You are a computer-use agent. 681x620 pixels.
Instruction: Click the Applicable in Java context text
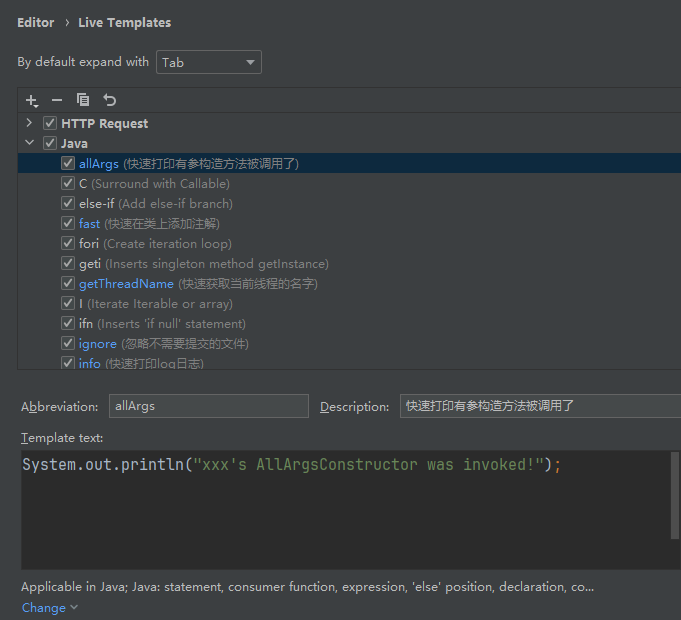[307, 587]
